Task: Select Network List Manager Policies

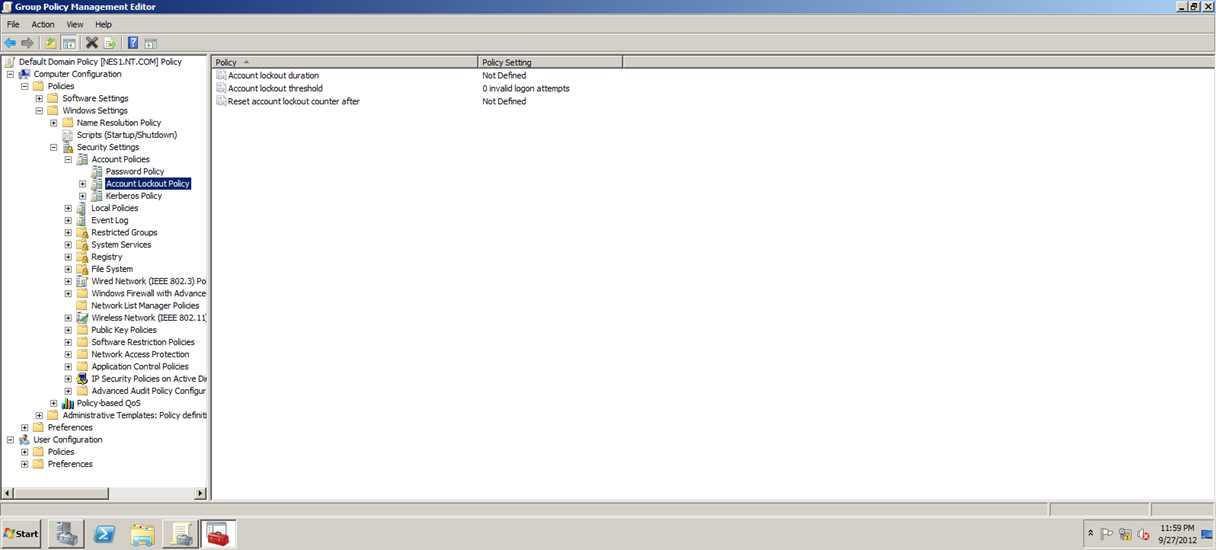Action: click(x=145, y=306)
